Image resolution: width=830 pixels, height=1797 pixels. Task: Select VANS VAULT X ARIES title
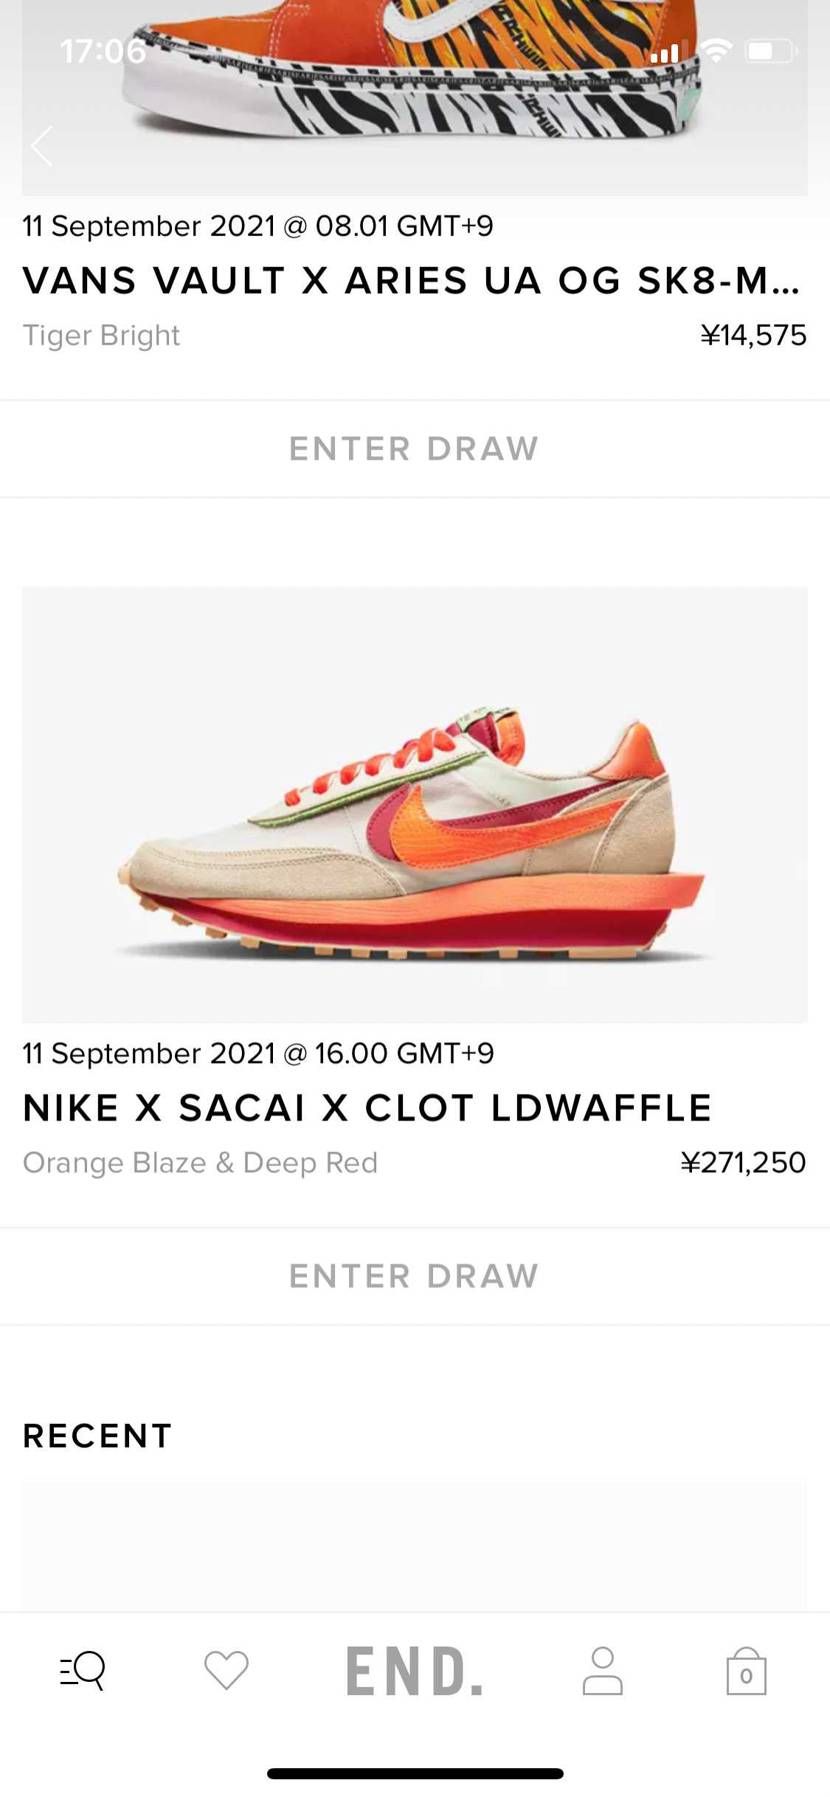coord(411,281)
